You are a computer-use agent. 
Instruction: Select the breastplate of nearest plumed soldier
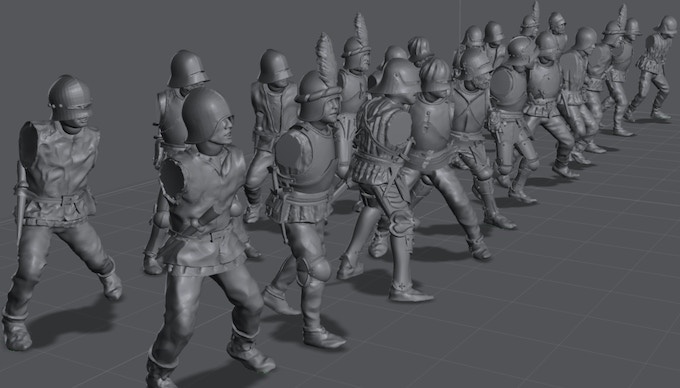coord(306,158)
